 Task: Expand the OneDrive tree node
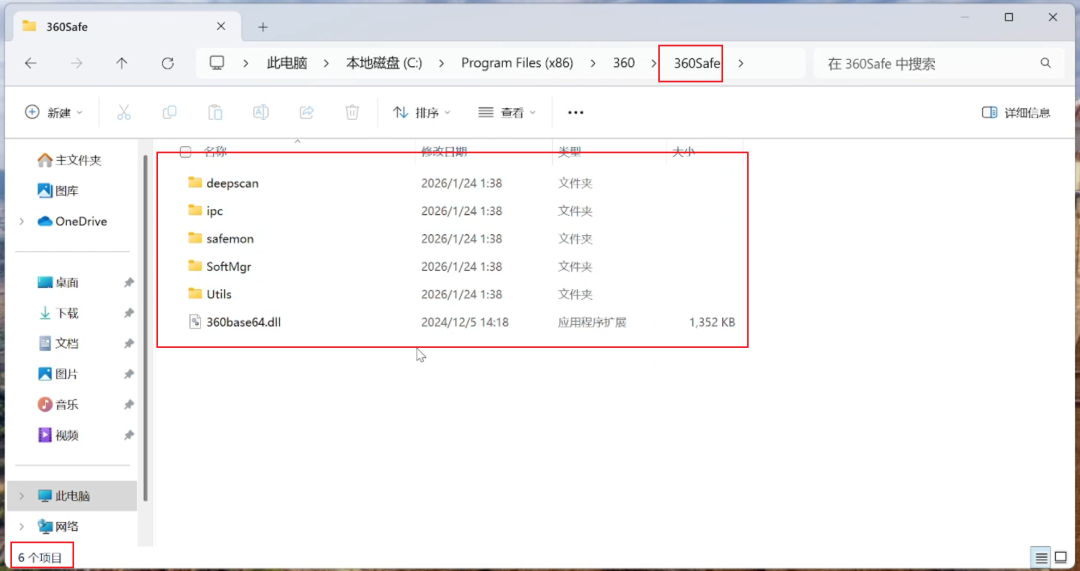(x=21, y=221)
